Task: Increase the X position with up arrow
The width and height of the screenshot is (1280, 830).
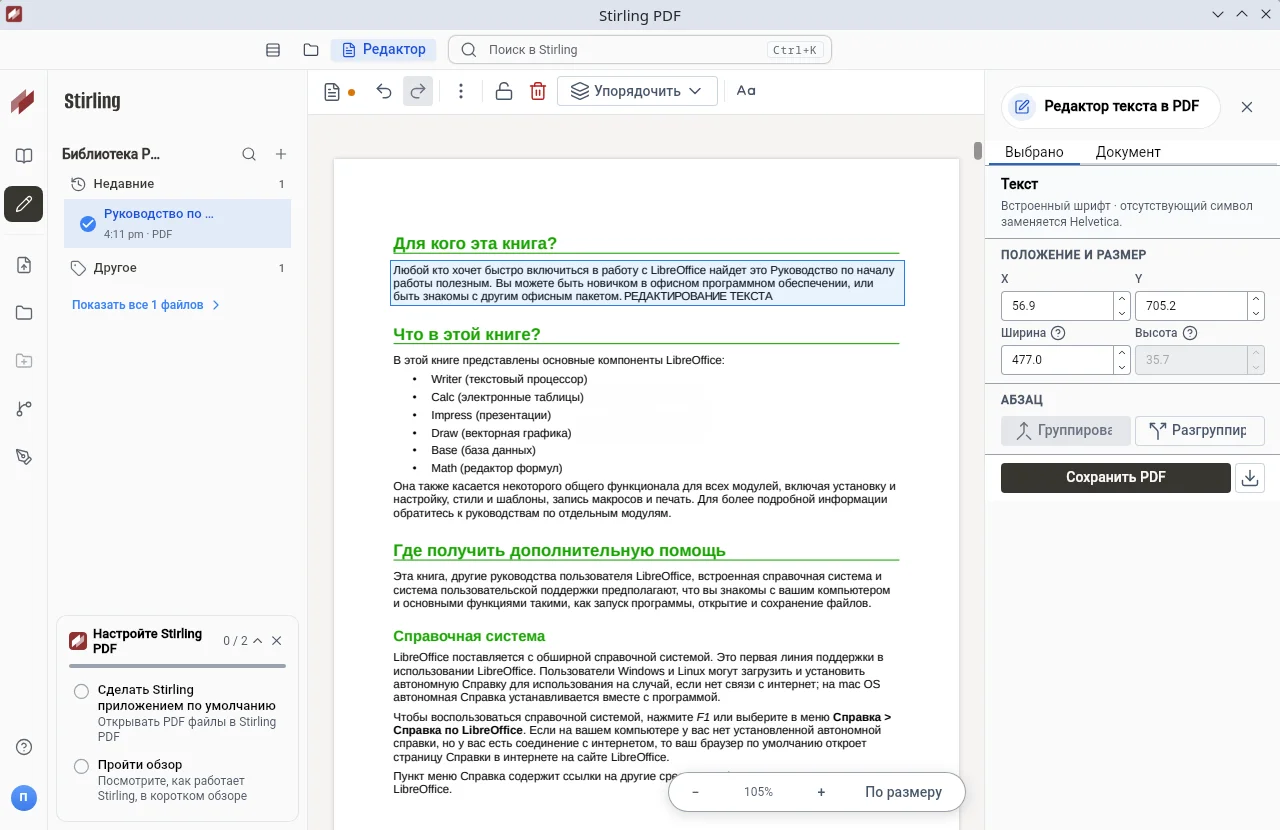Action: (x=1122, y=299)
